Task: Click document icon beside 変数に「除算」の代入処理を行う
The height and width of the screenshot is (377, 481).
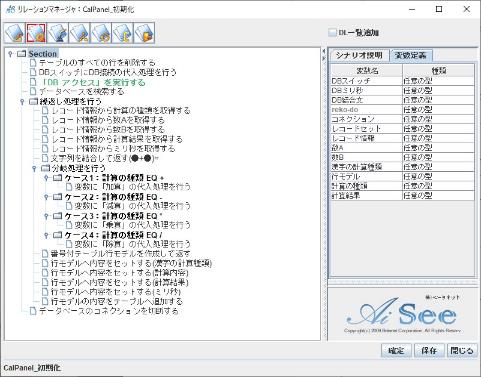Action: click(x=69, y=244)
